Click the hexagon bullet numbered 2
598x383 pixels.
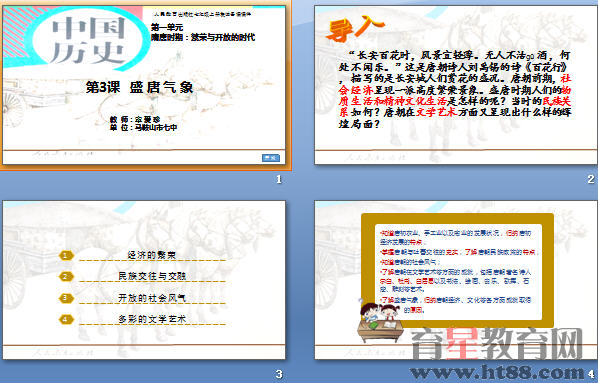pos(66,277)
